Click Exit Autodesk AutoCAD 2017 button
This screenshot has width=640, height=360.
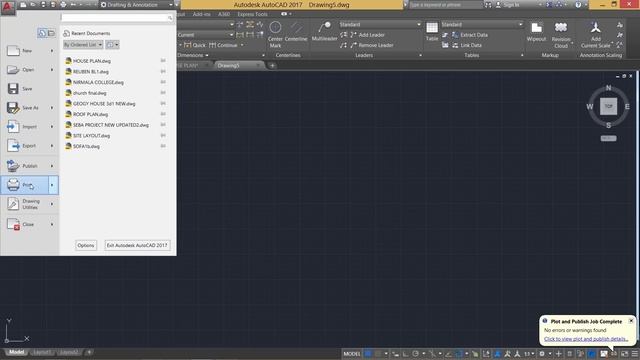pos(137,245)
